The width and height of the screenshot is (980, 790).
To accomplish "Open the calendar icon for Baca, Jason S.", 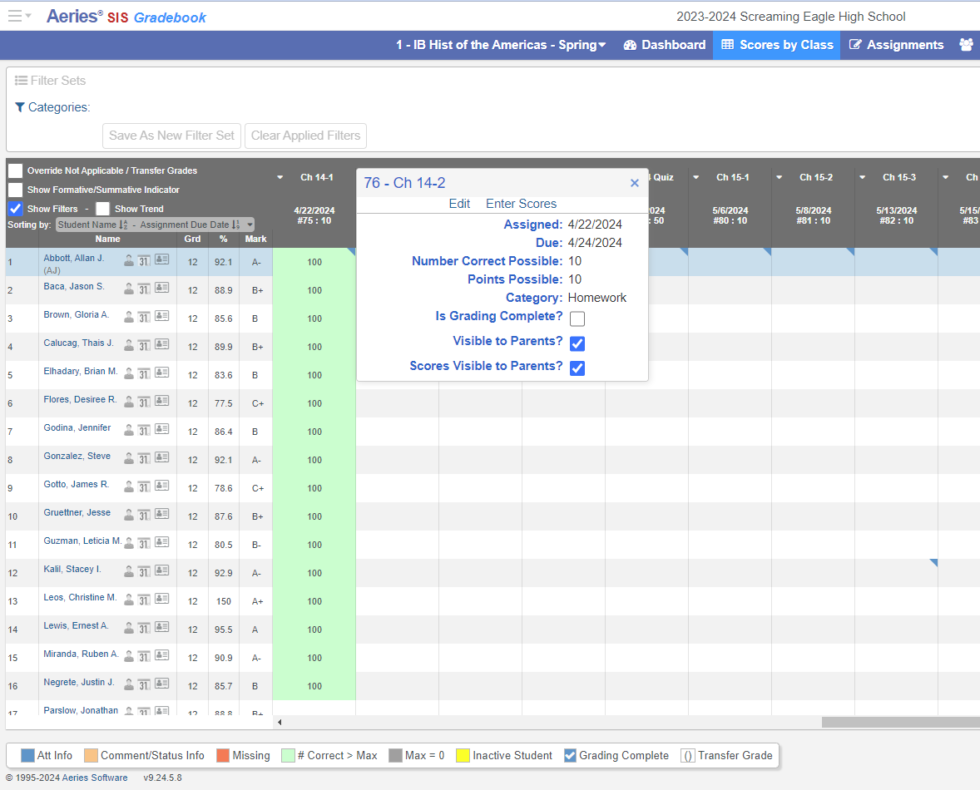I will pos(144,290).
